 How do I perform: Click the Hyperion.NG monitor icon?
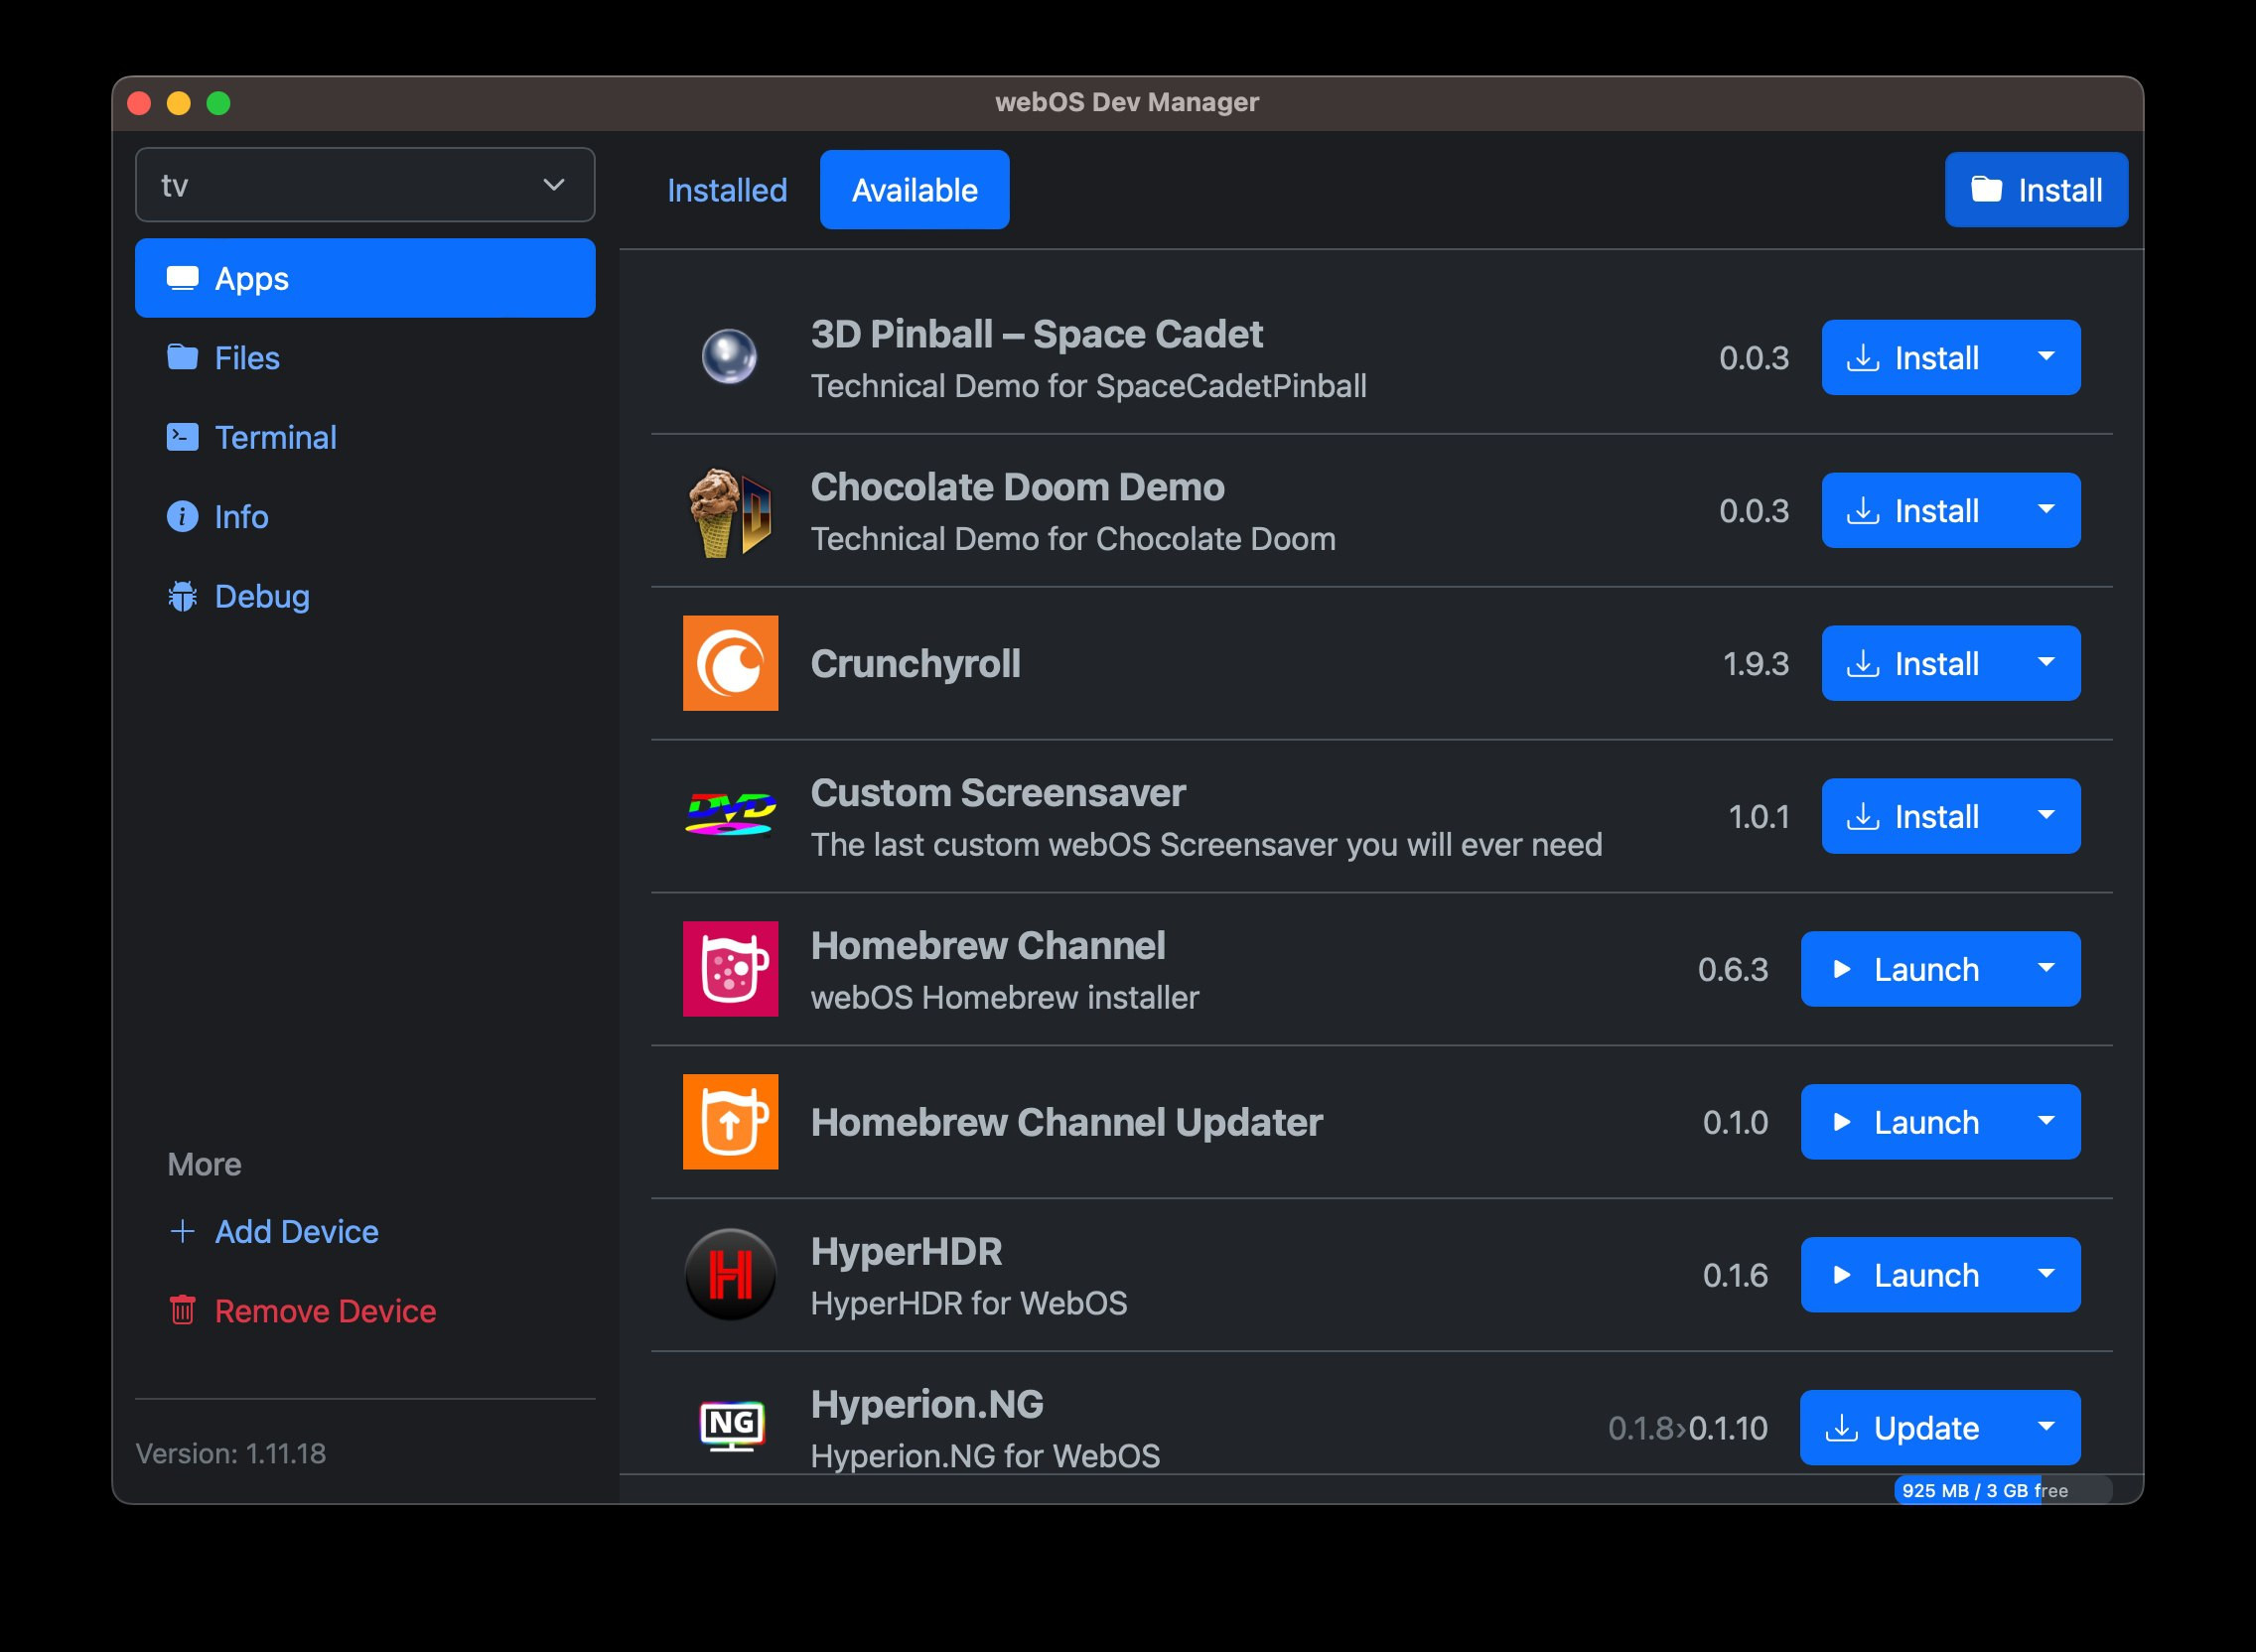[x=730, y=1427]
